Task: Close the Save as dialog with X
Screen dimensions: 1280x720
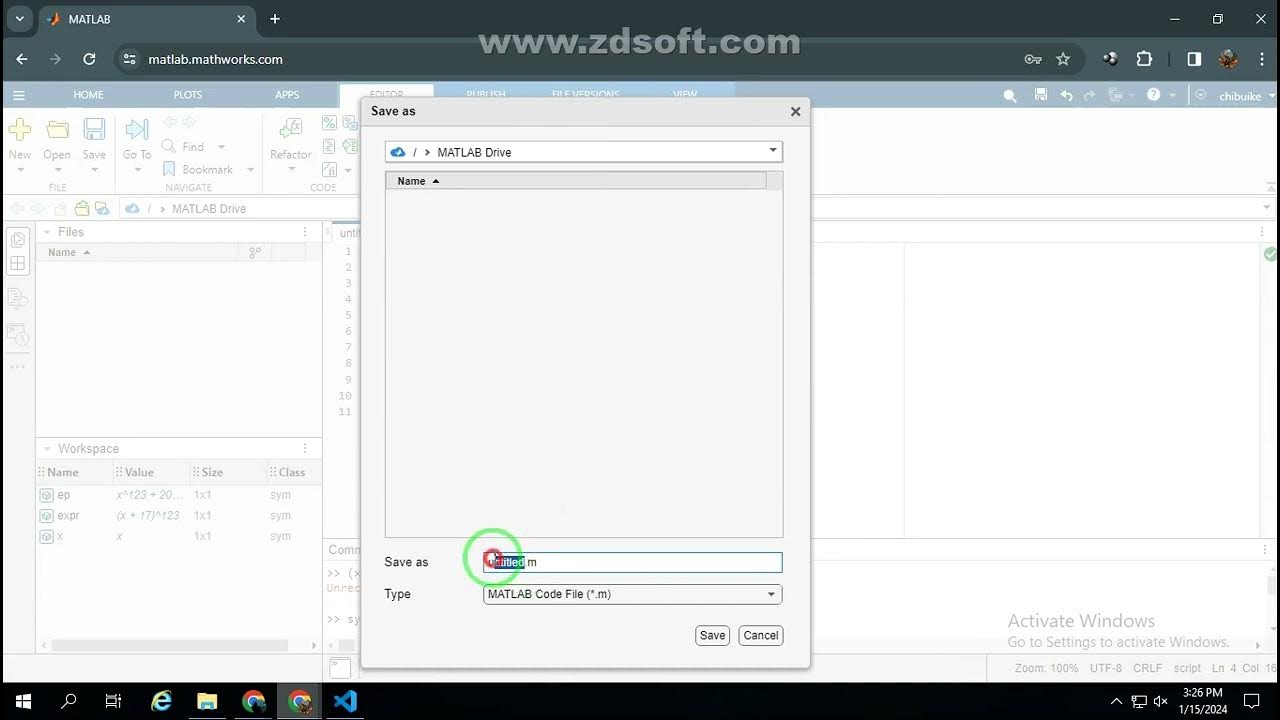Action: point(796,112)
